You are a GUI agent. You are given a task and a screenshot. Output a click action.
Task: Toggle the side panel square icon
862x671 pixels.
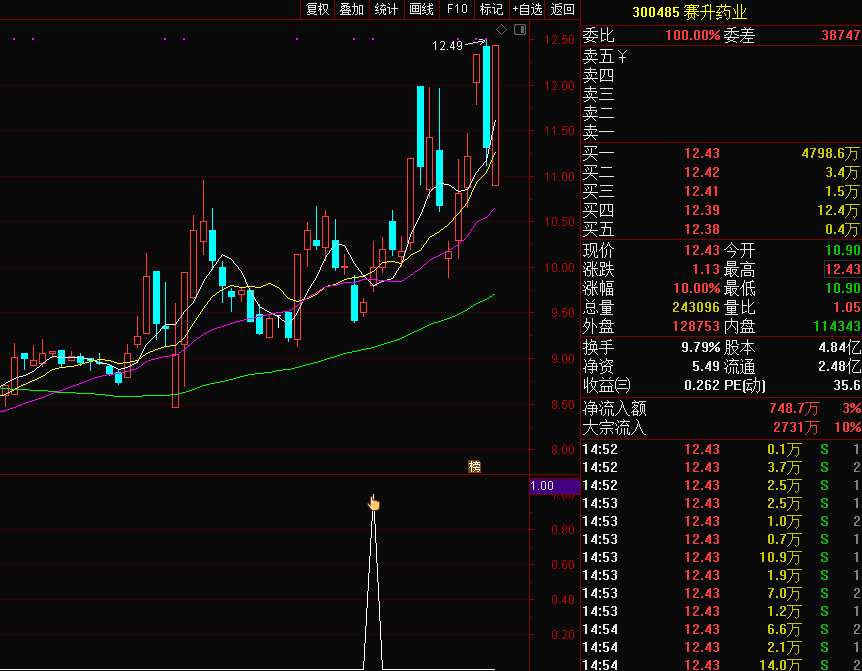pos(520,30)
